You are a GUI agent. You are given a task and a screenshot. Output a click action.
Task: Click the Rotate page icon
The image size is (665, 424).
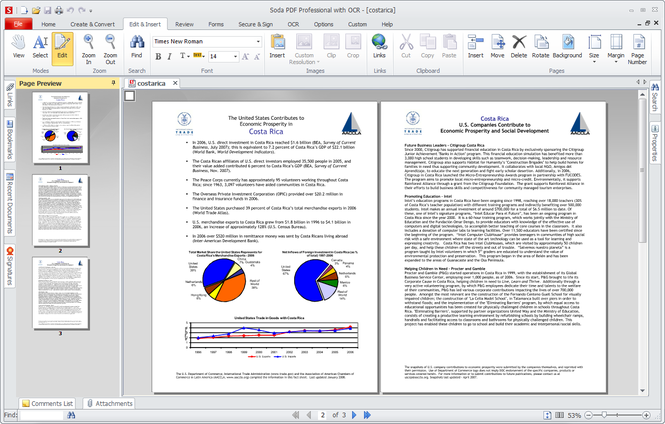coord(540,46)
